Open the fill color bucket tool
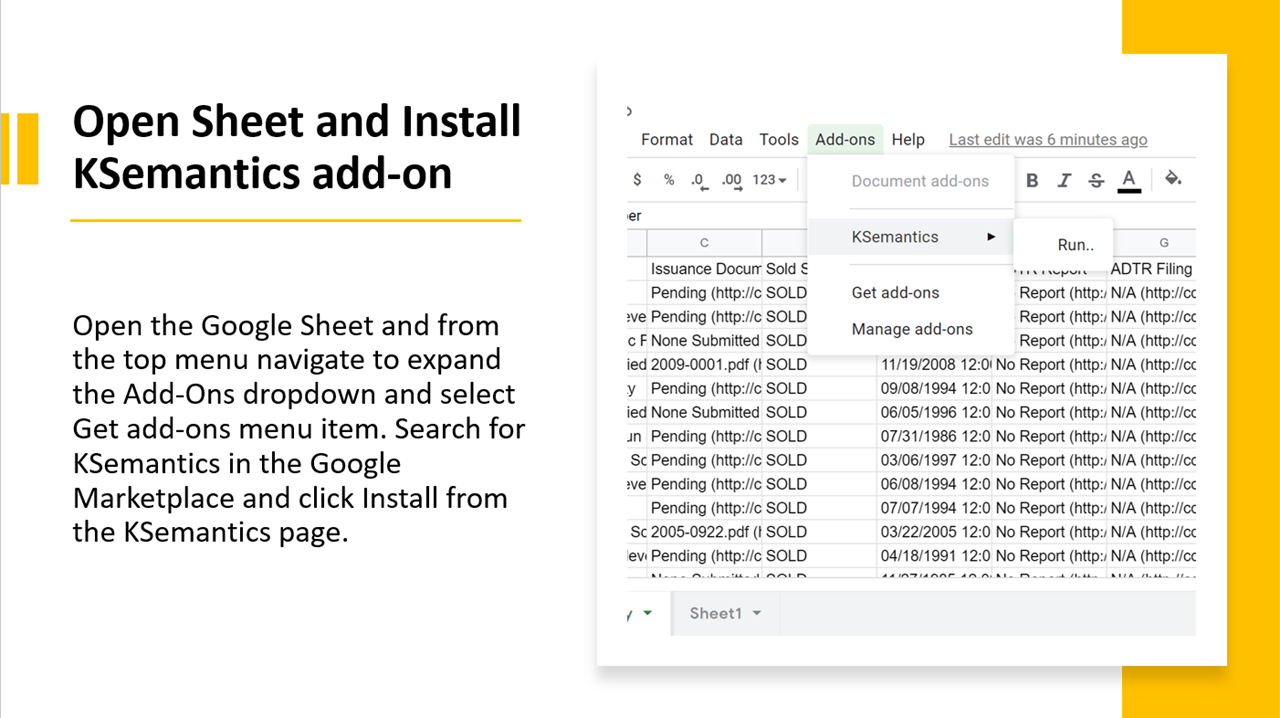 1173,180
